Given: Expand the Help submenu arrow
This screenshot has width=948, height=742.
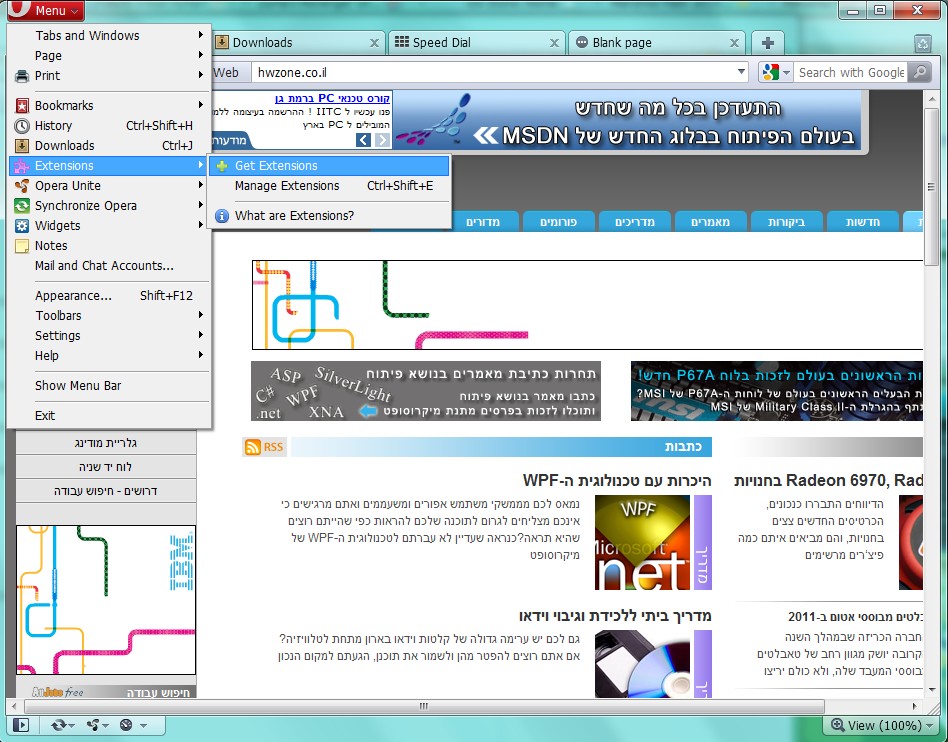Looking at the screenshot, I should pos(201,355).
